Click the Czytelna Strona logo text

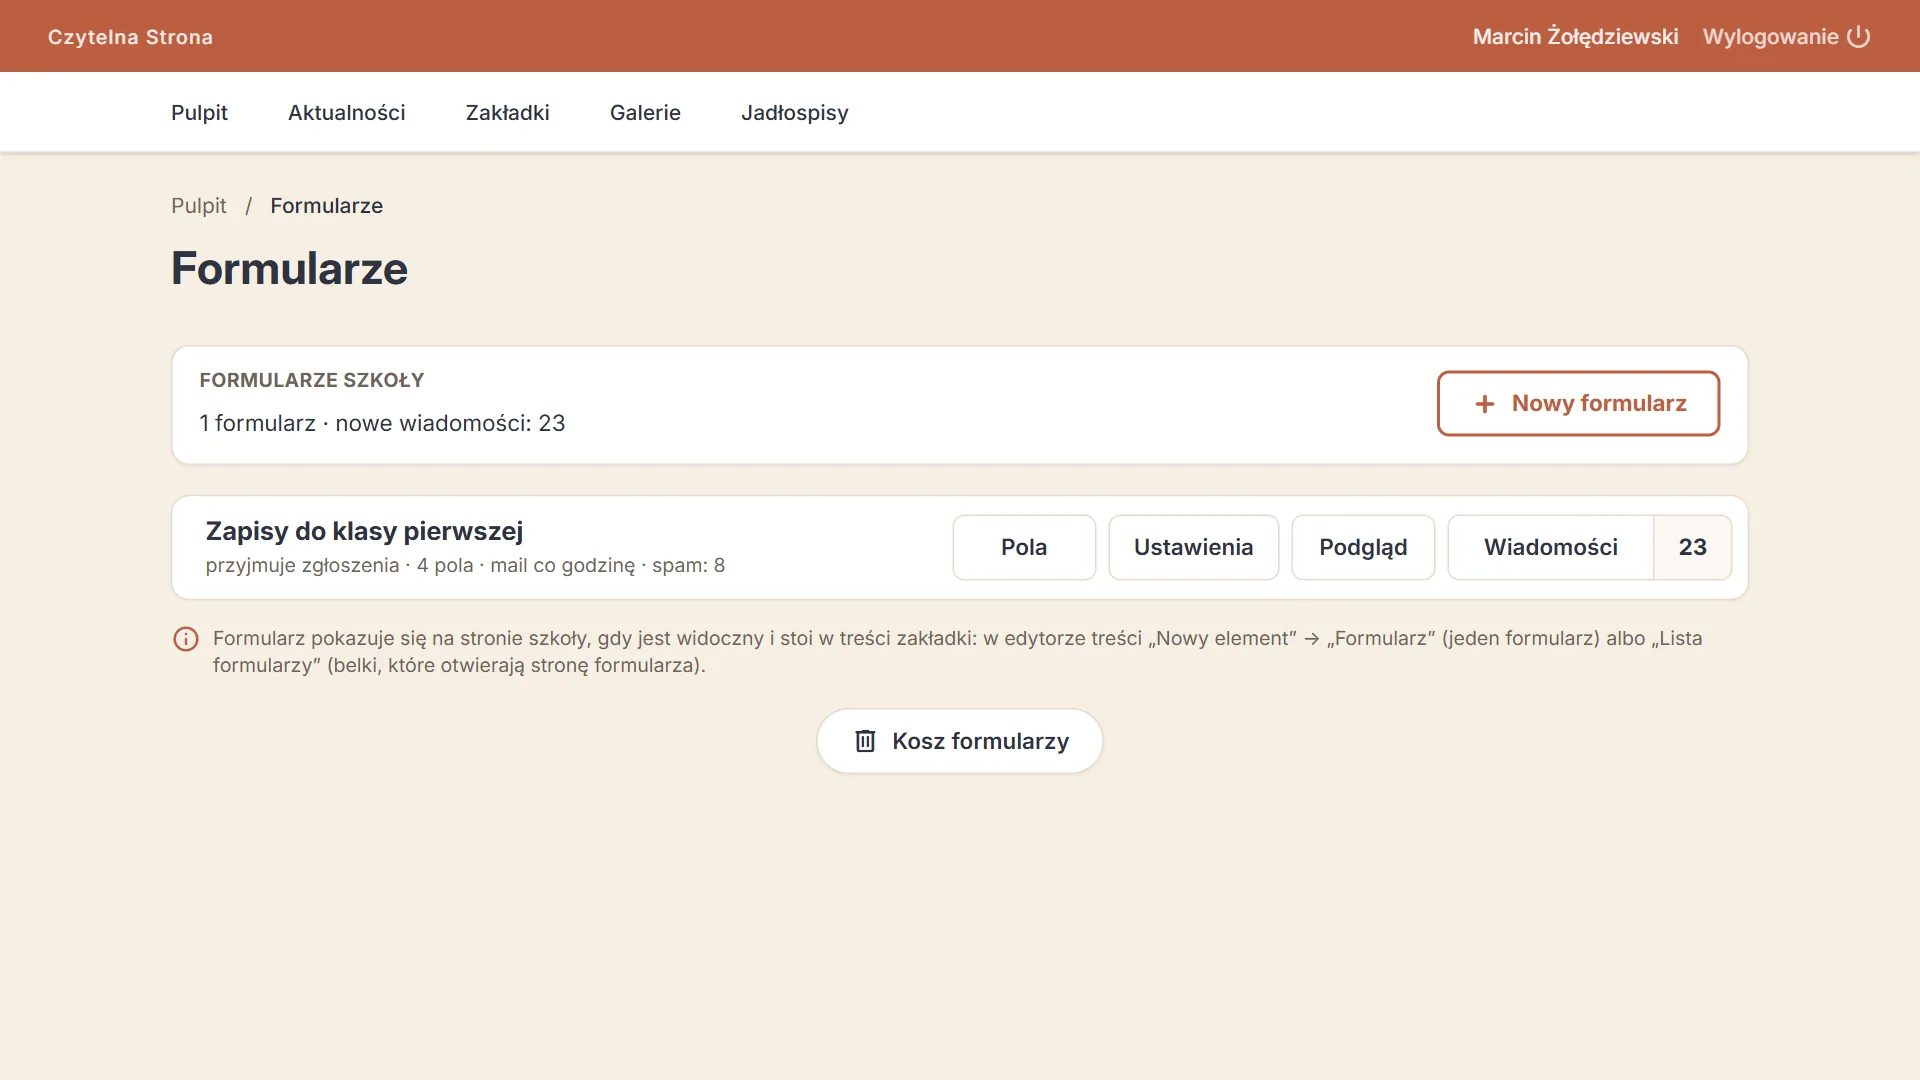130,37
